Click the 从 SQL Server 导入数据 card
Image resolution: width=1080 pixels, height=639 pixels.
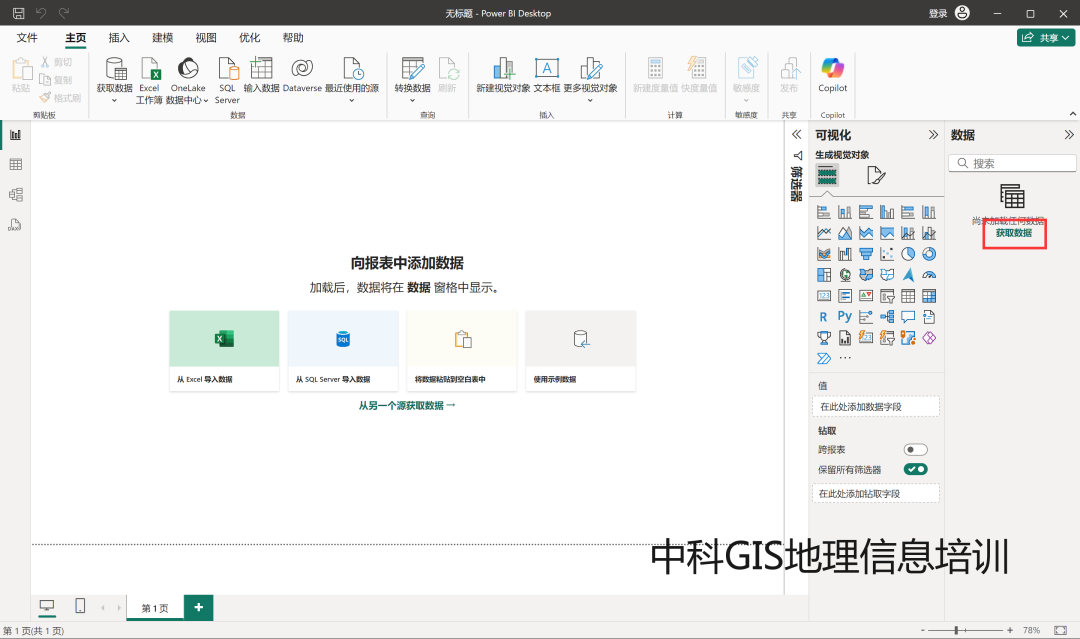point(343,350)
